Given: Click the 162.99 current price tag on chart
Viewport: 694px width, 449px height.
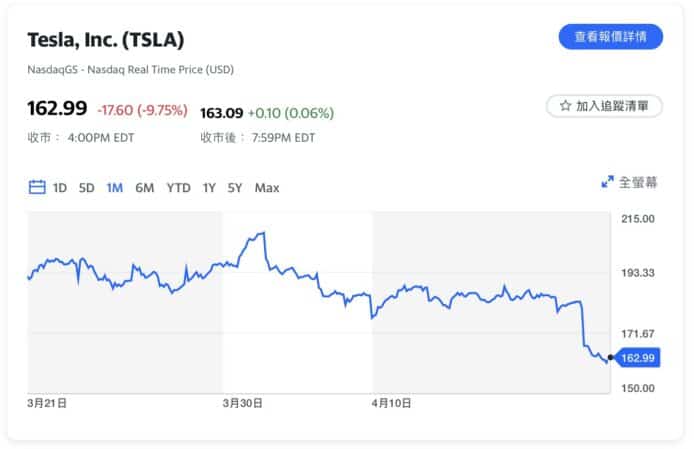Looking at the screenshot, I should [637, 357].
